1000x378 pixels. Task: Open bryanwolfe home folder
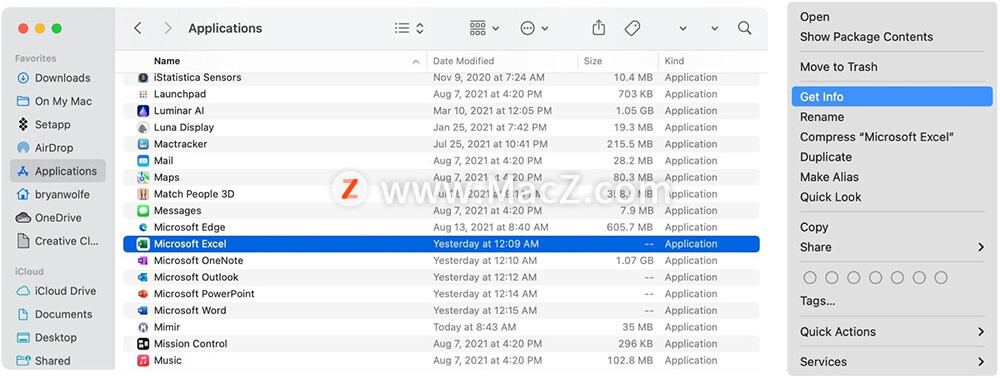pyautogui.click(x=53, y=194)
